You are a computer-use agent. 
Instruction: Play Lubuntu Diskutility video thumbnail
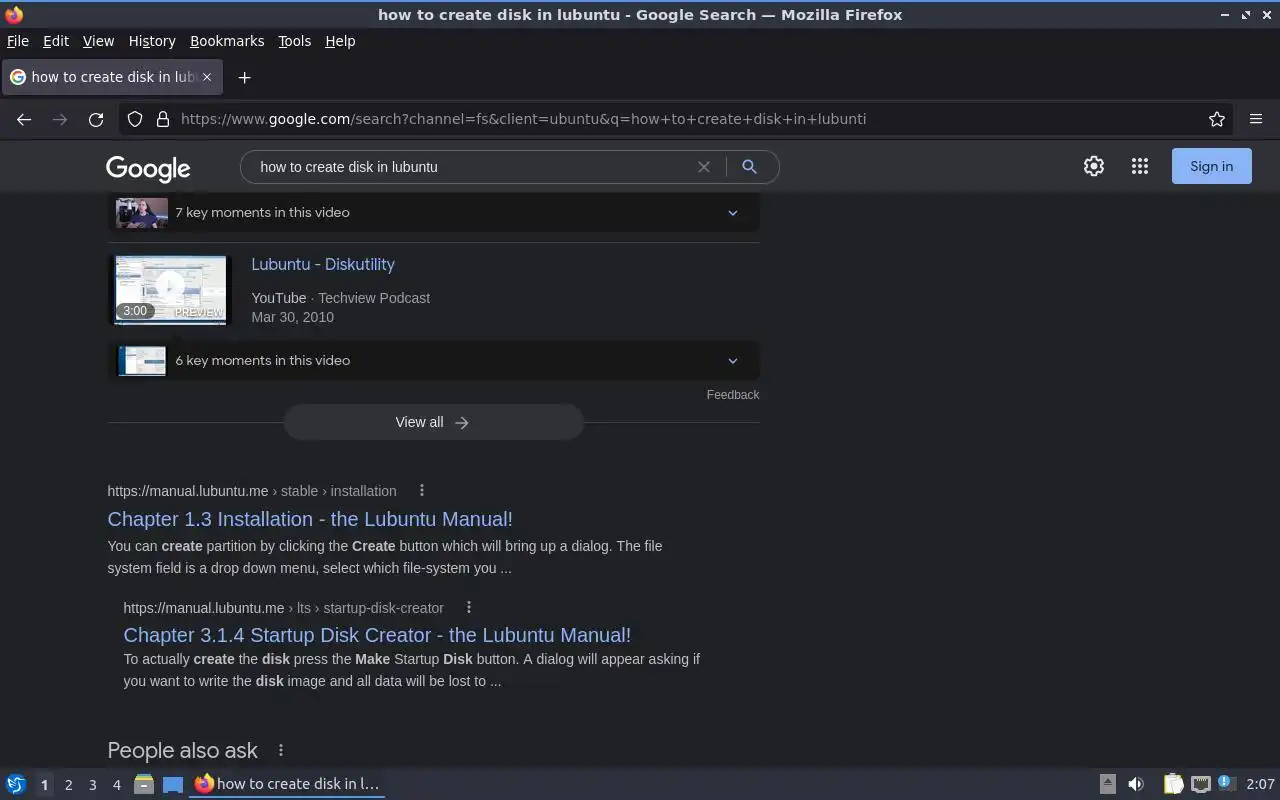[x=170, y=289]
